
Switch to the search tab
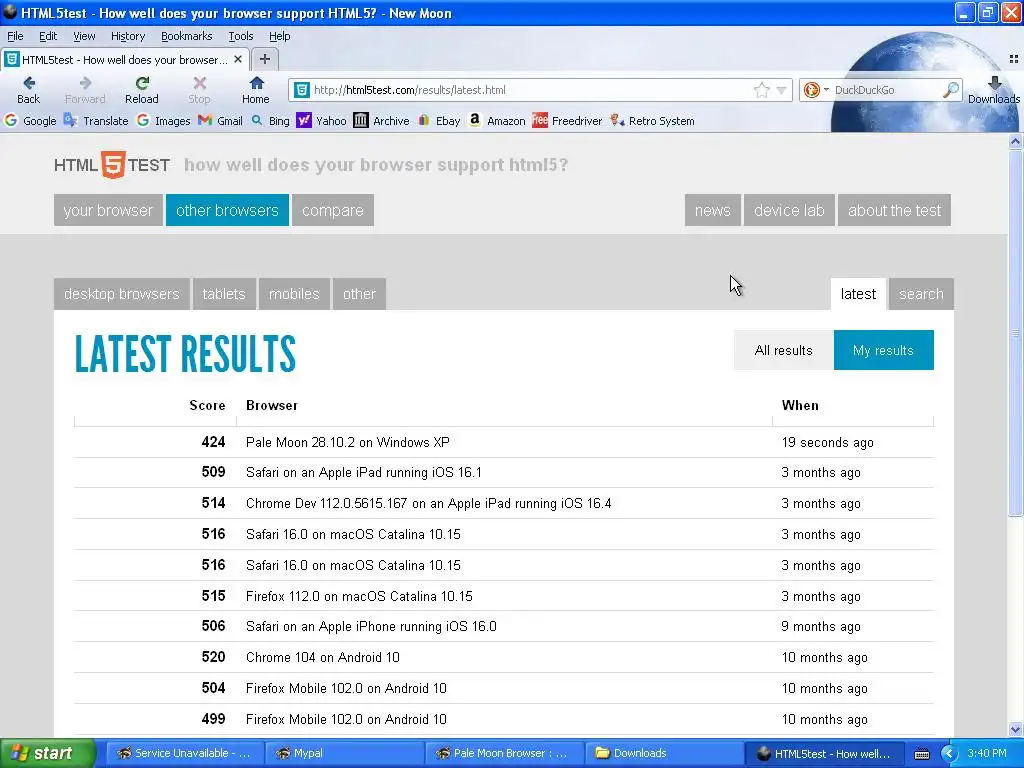[921, 294]
